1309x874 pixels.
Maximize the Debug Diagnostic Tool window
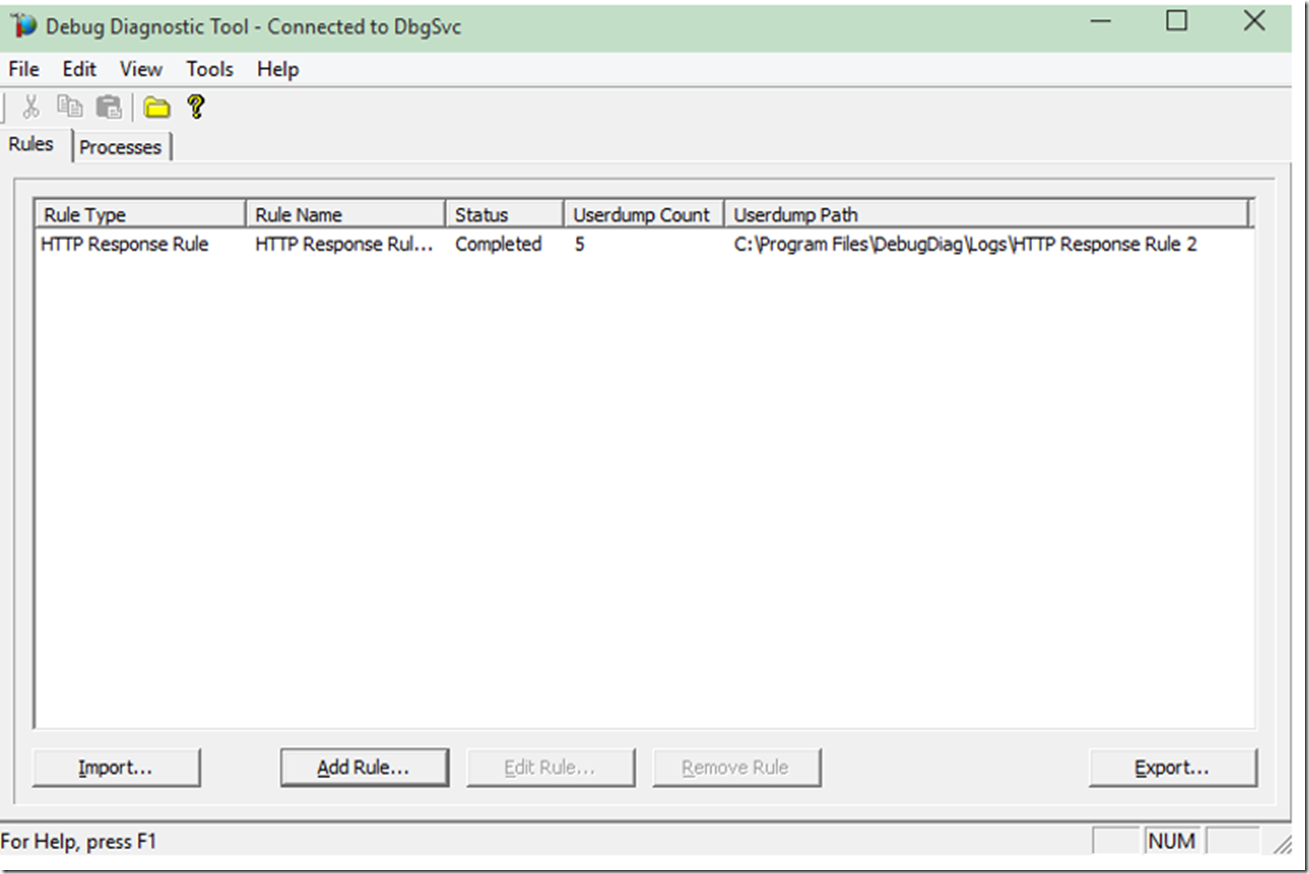coord(1177,22)
